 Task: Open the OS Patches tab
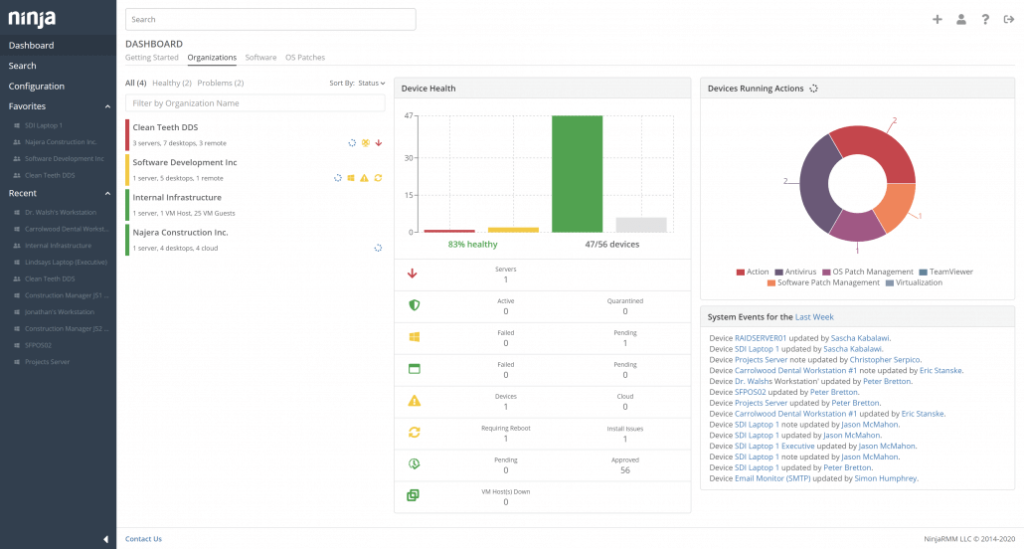pyautogui.click(x=305, y=57)
